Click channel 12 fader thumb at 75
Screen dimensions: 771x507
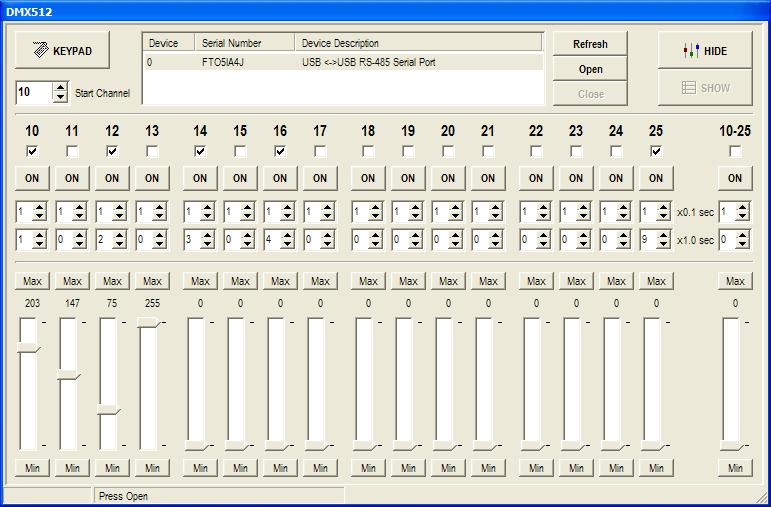click(109, 410)
